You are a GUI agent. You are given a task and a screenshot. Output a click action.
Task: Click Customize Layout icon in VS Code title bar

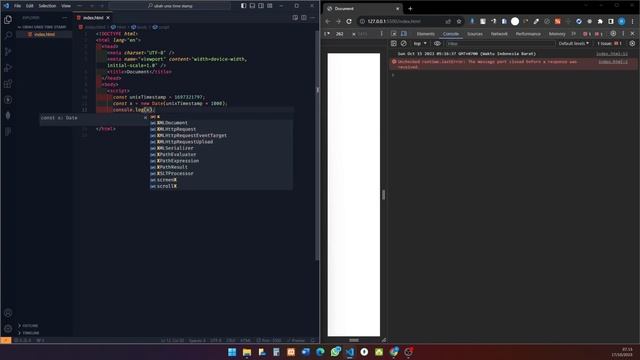[x=270, y=6]
